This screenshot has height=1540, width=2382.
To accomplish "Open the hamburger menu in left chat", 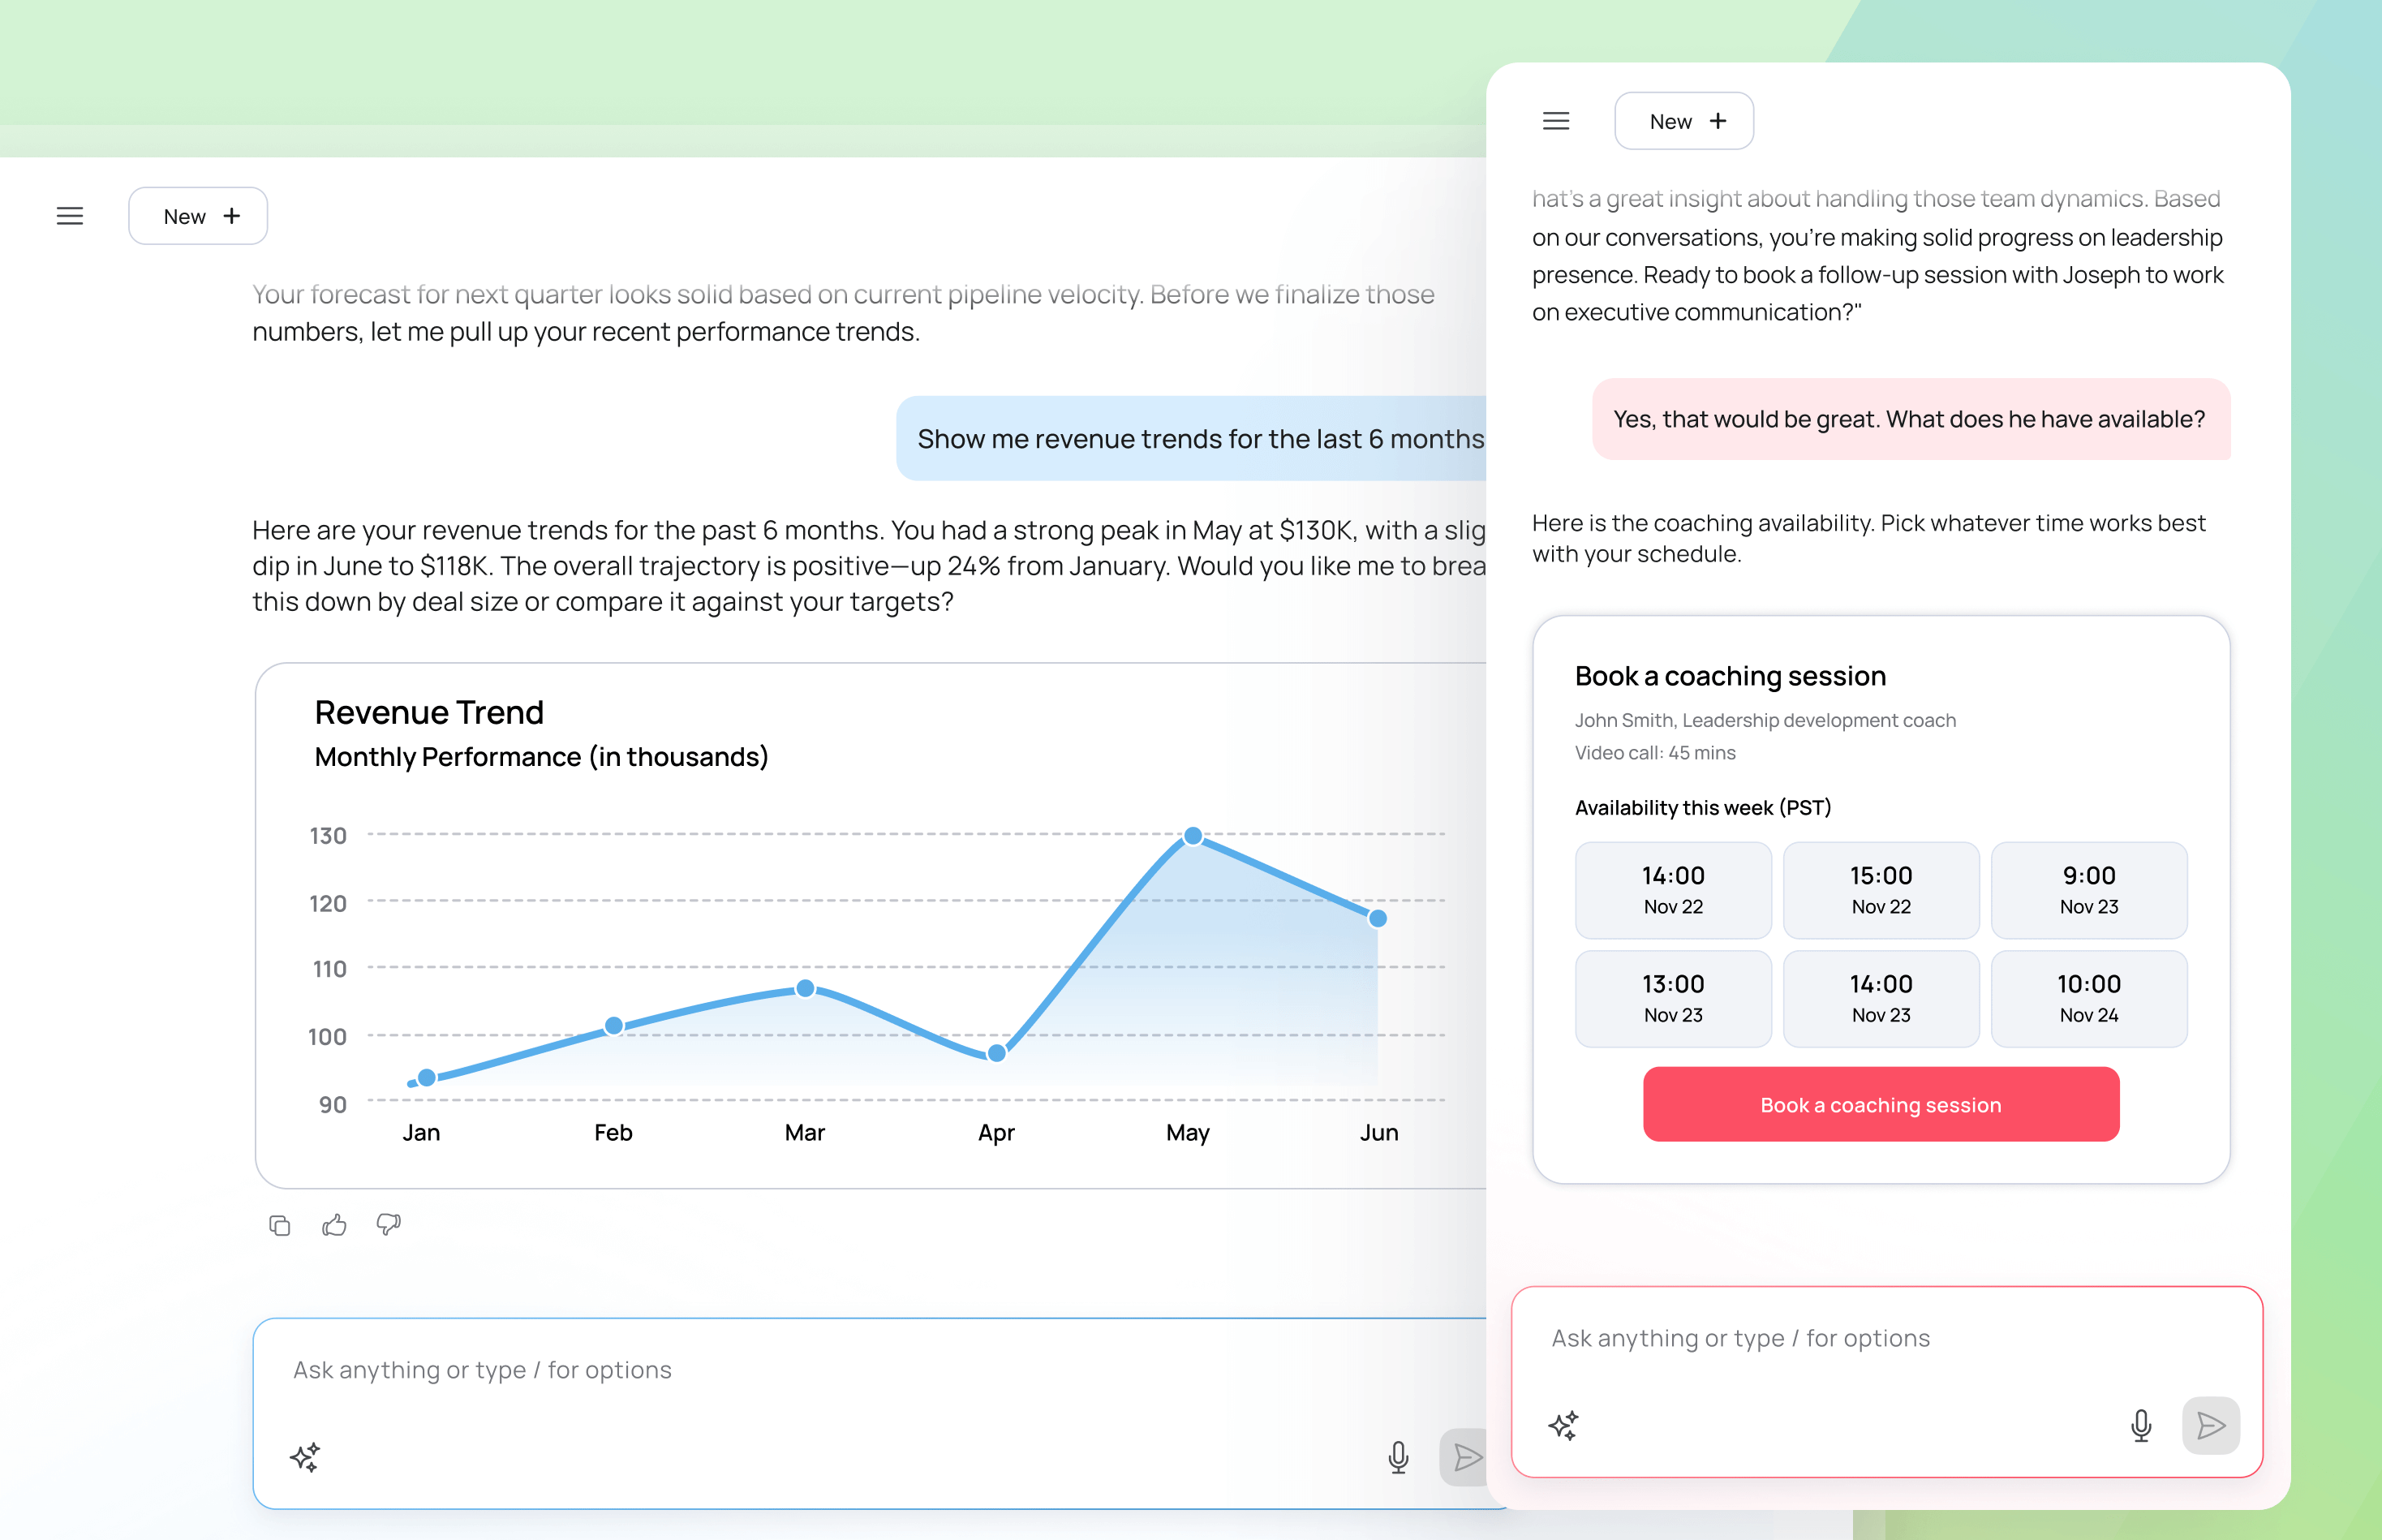I will click(70, 216).
